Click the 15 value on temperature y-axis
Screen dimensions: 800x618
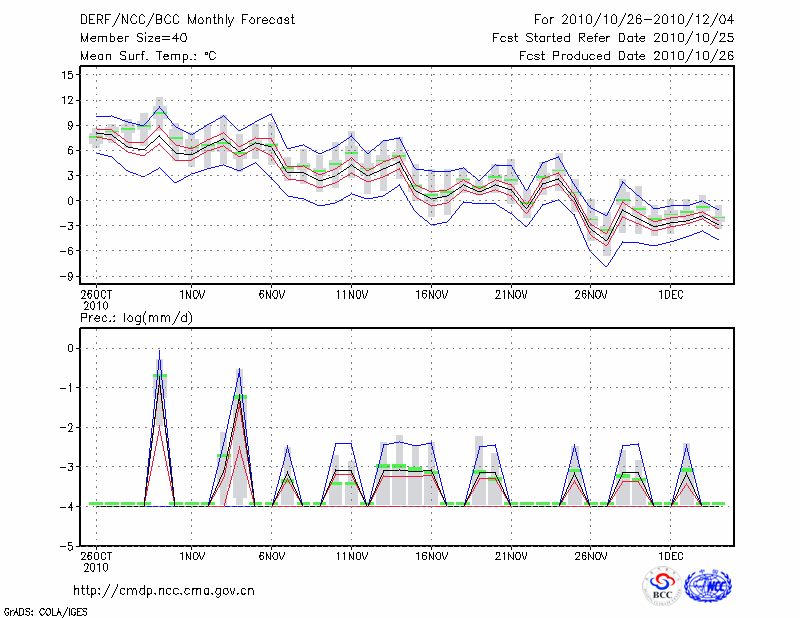pyautogui.click(x=68, y=75)
